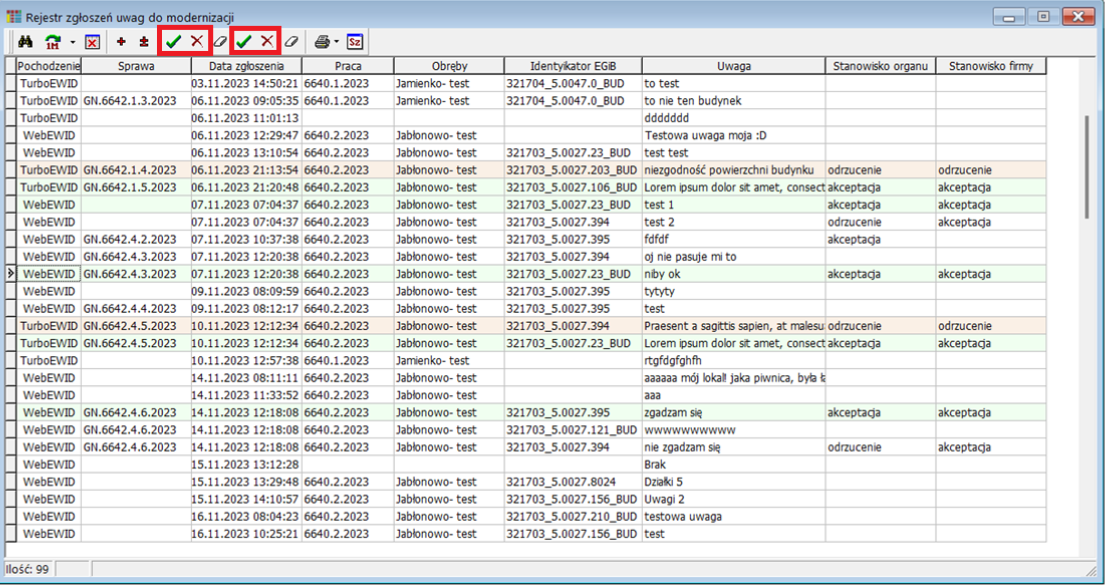
Task: Click second green checkmark accept icon
Action: coord(243,41)
